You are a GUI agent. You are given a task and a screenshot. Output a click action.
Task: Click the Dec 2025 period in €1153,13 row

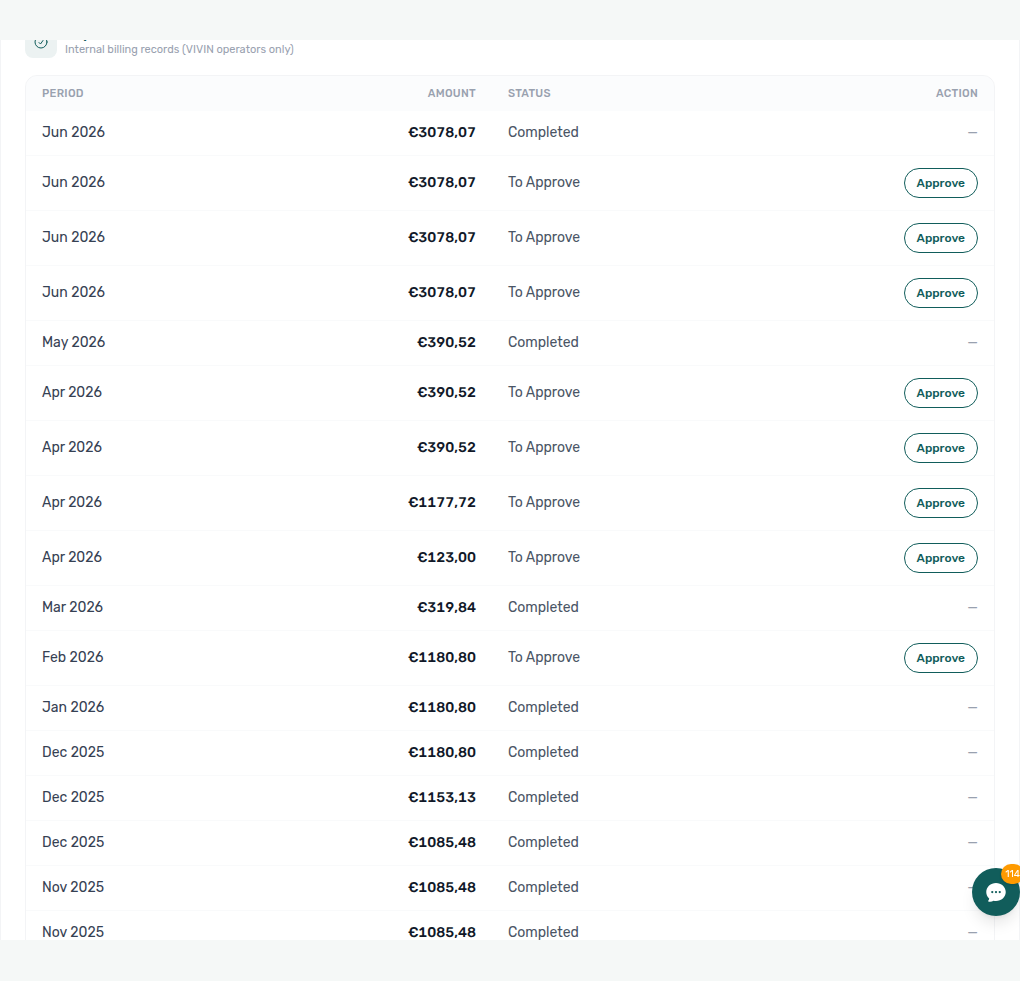tap(73, 797)
